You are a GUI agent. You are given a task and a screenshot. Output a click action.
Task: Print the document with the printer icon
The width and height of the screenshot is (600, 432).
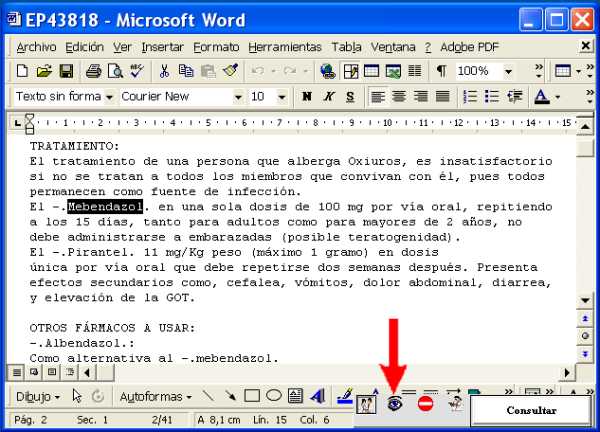point(93,71)
